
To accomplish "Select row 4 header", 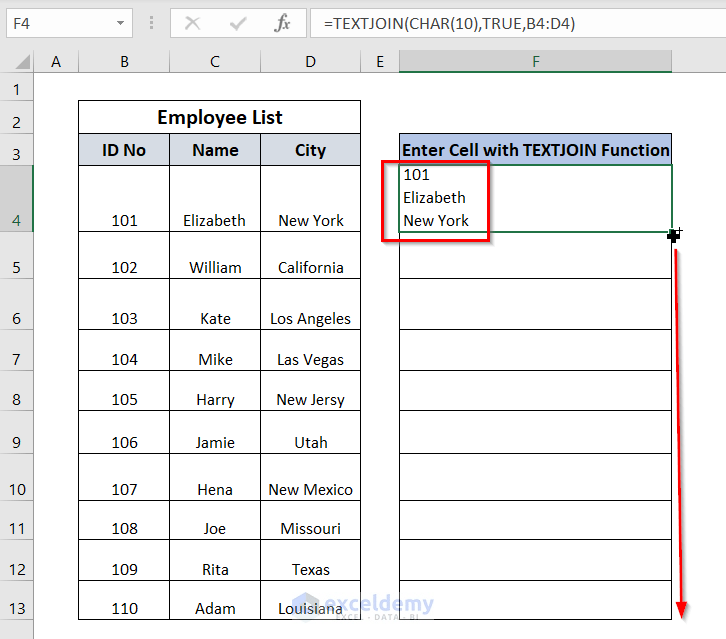I will tap(17, 198).
